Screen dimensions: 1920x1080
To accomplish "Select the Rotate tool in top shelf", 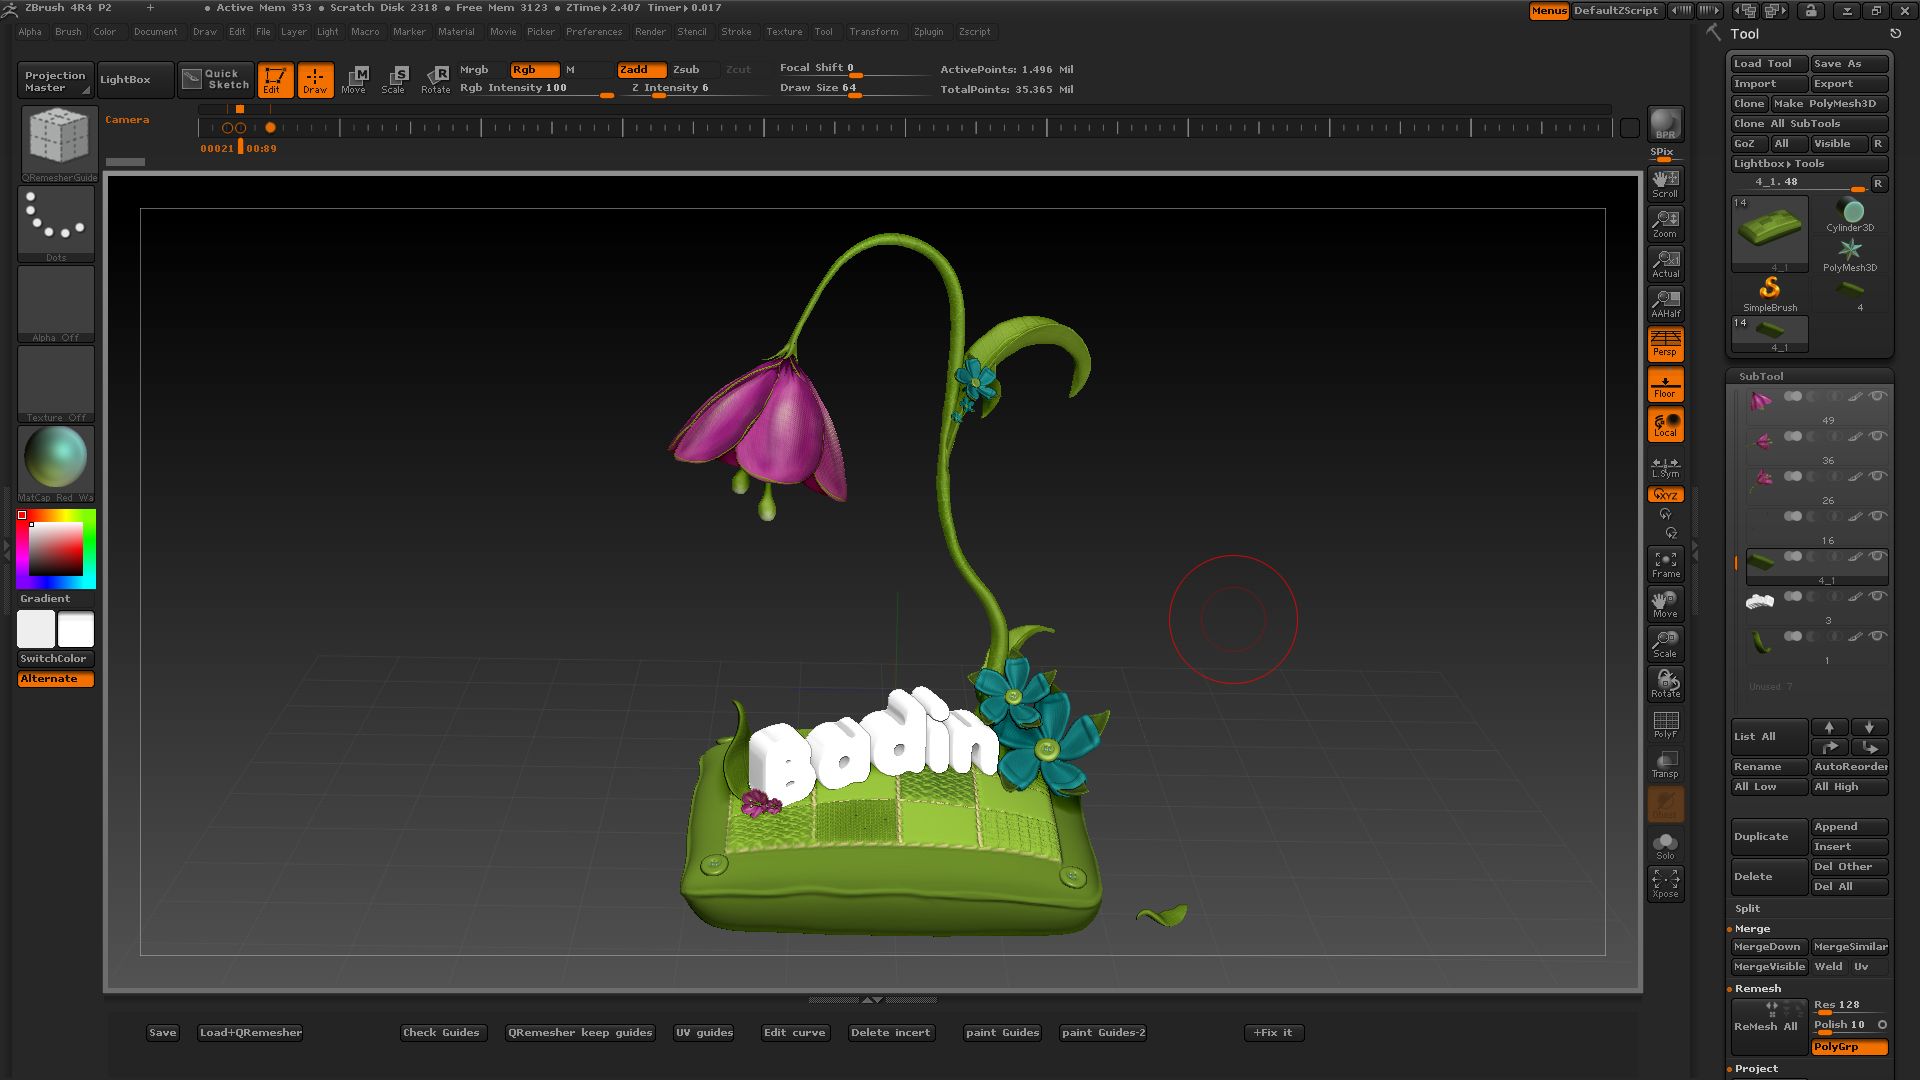I will (436, 79).
